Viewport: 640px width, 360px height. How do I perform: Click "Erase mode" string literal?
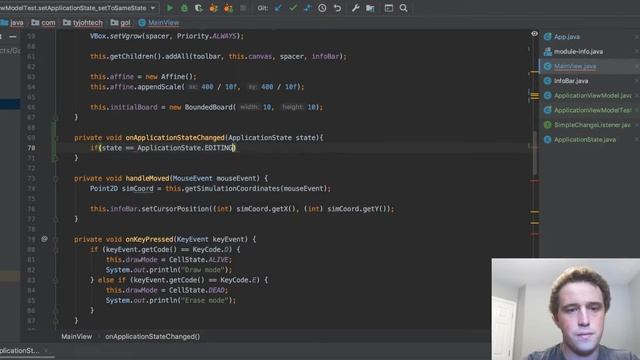tap(205, 300)
